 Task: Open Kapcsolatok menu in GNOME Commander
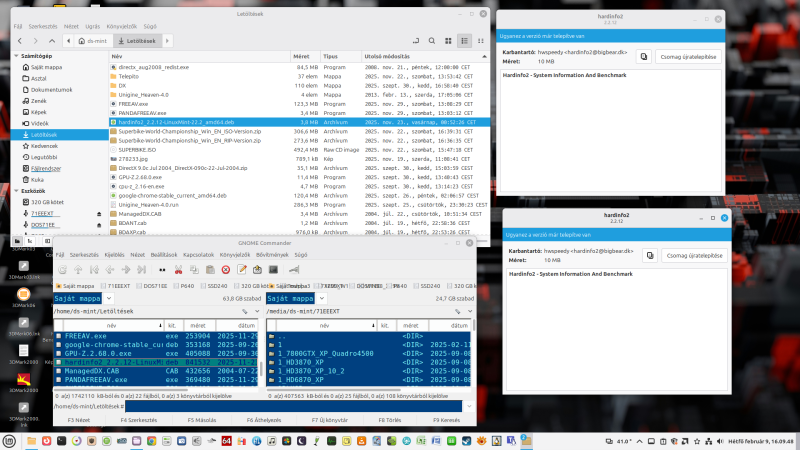coord(198,255)
